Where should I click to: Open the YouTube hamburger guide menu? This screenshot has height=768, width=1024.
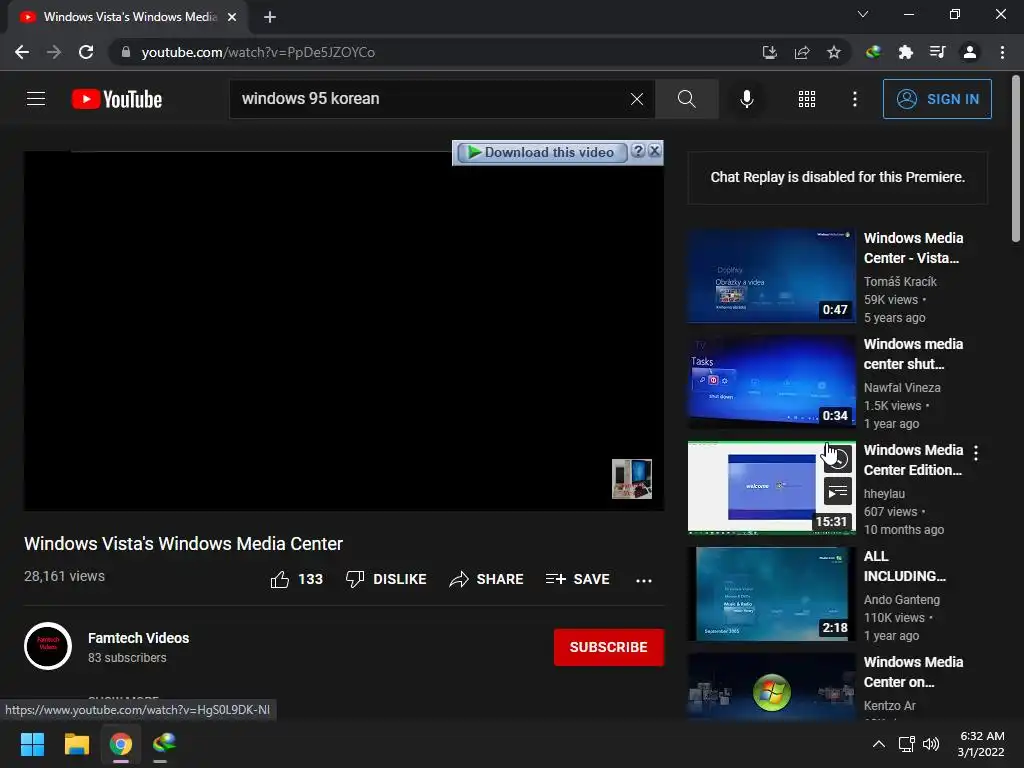point(36,99)
